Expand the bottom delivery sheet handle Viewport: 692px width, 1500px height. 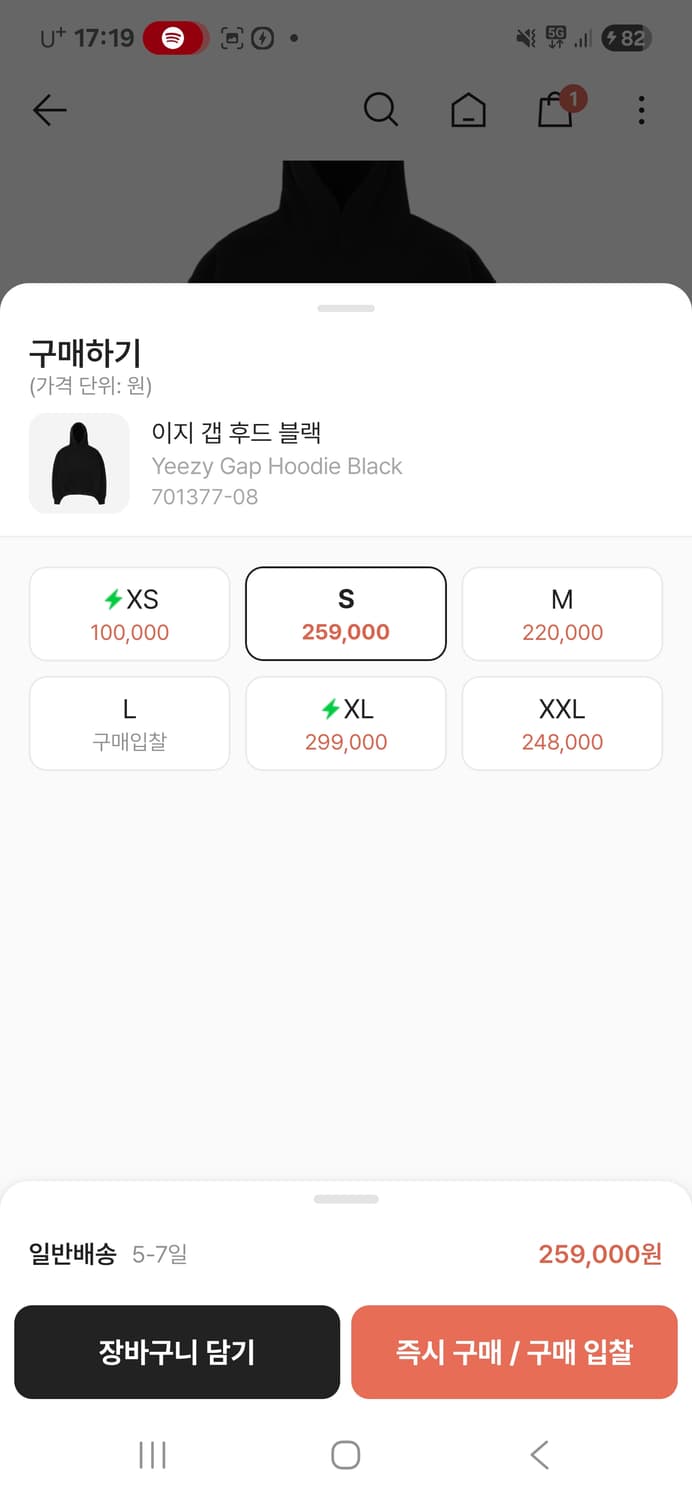[346, 1198]
